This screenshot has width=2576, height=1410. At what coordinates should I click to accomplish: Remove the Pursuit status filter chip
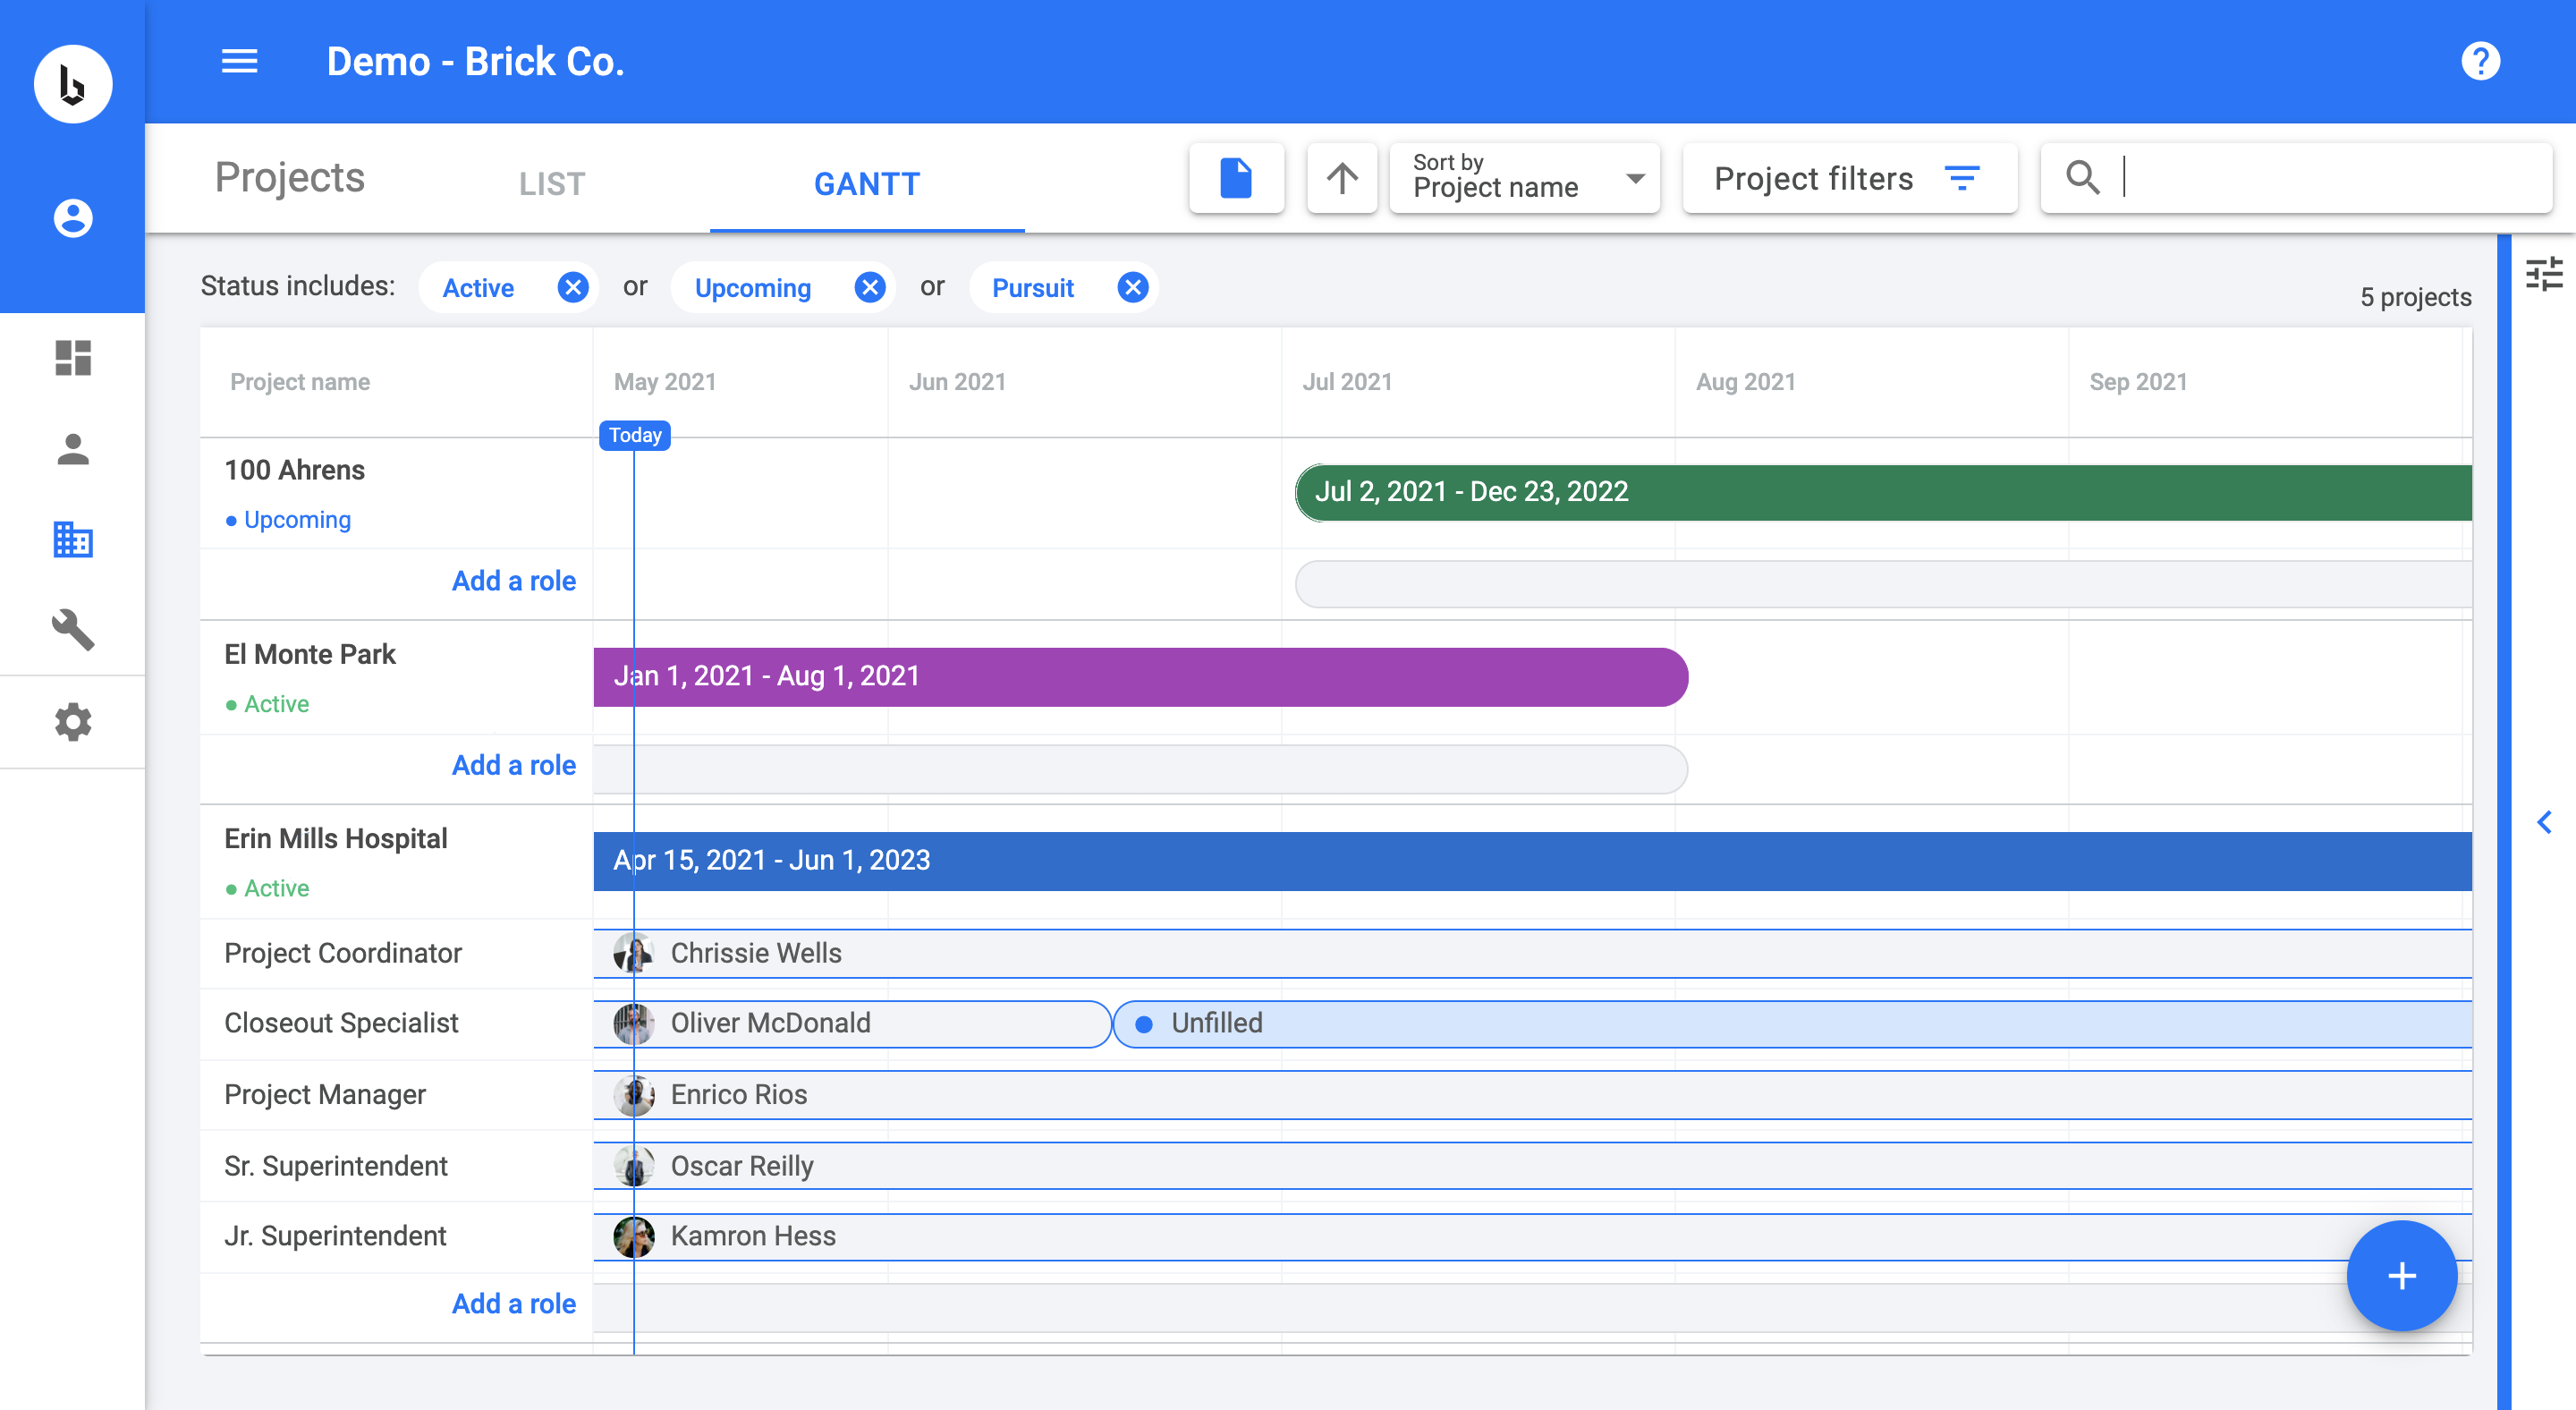point(1132,288)
